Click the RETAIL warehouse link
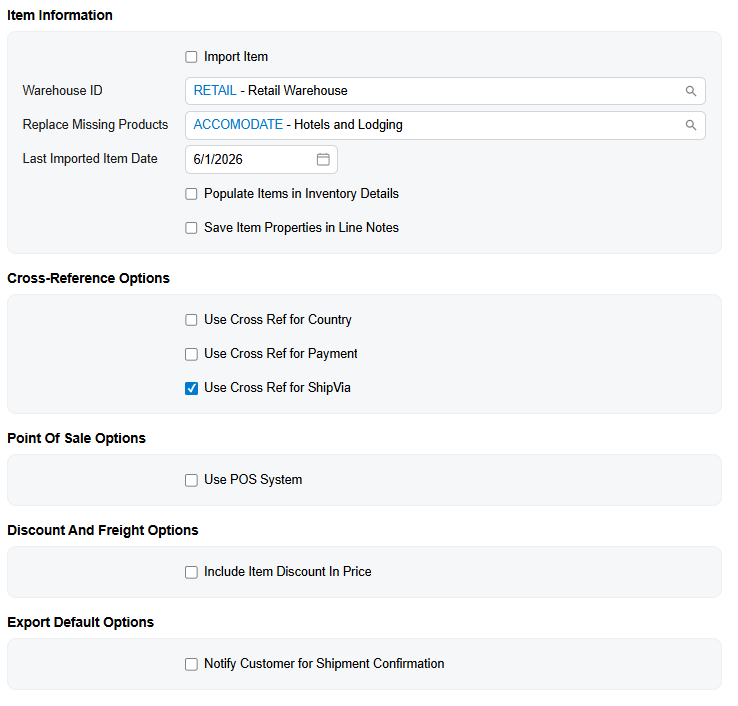 [x=215, y=90]
